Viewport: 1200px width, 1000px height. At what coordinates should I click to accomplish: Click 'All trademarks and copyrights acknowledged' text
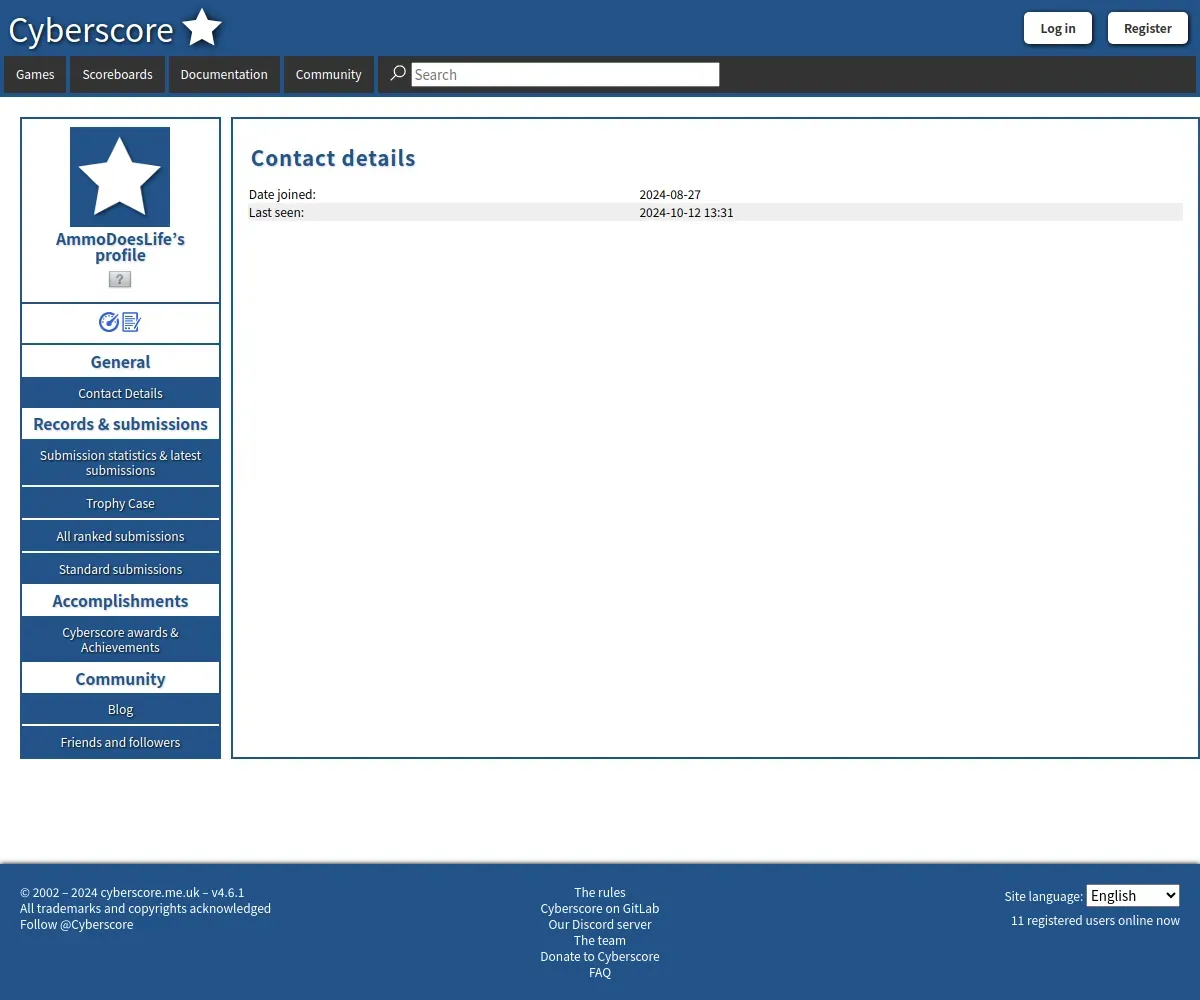(145, 908)
